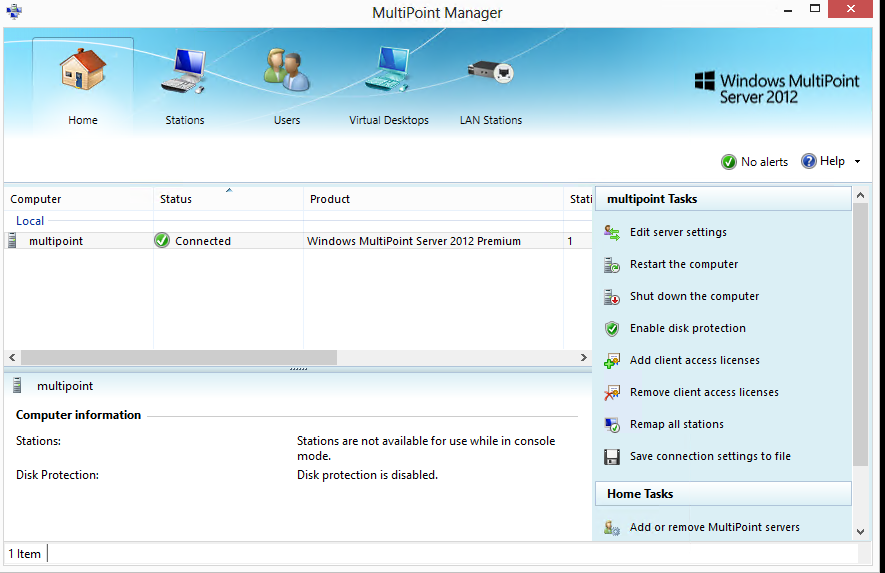Click Remap all stations link
Screen dimensions: 885x573
click(x=677, y=424)
